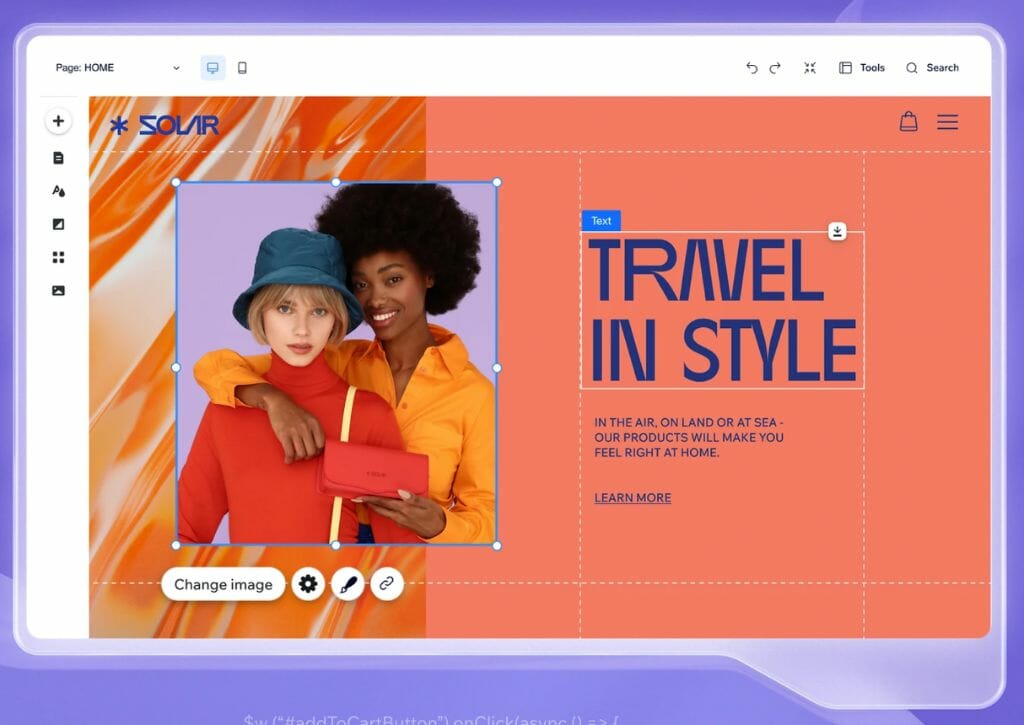Open the Site Design theme icon
1024x725 pixels.
(x=58, y=191)
